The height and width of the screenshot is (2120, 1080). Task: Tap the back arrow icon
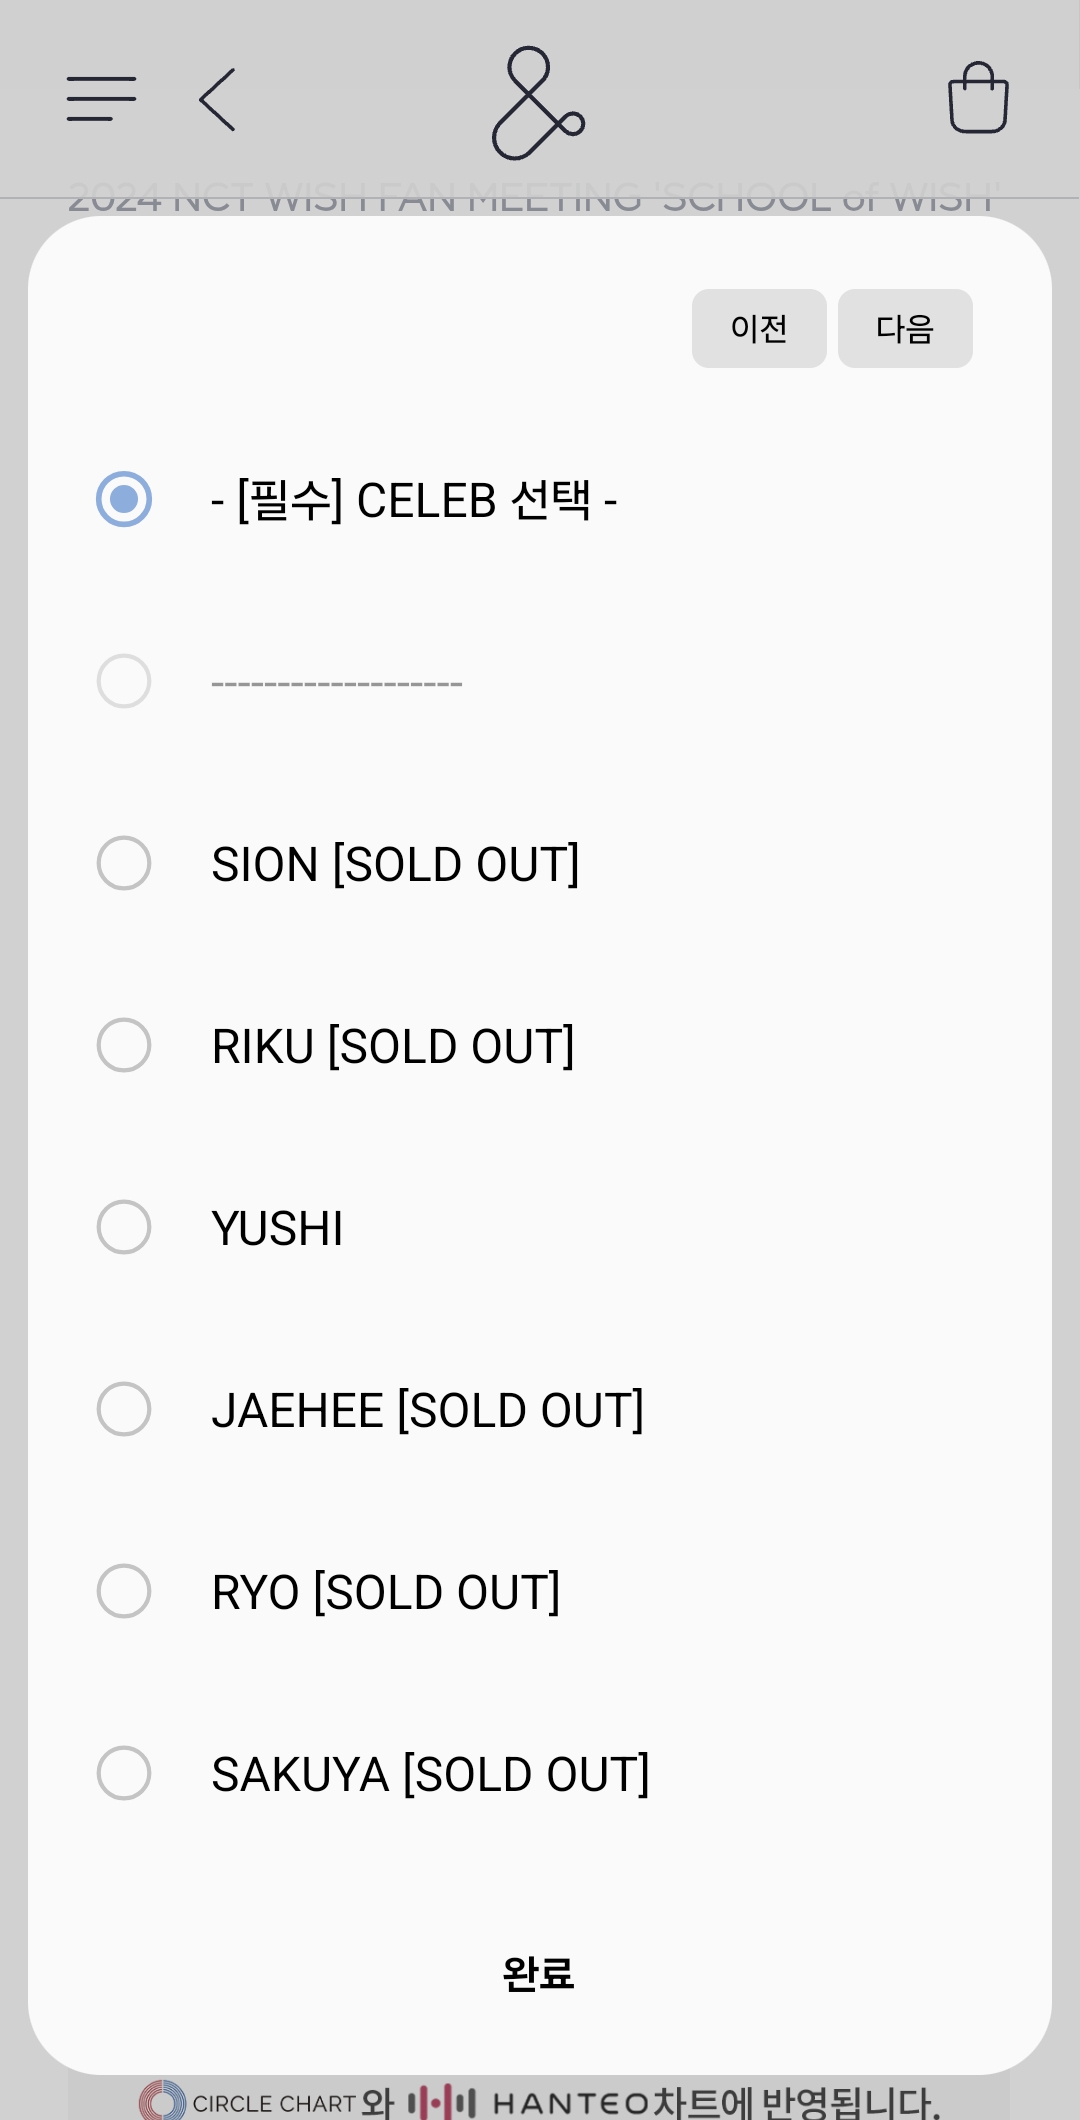coord(218,99)
